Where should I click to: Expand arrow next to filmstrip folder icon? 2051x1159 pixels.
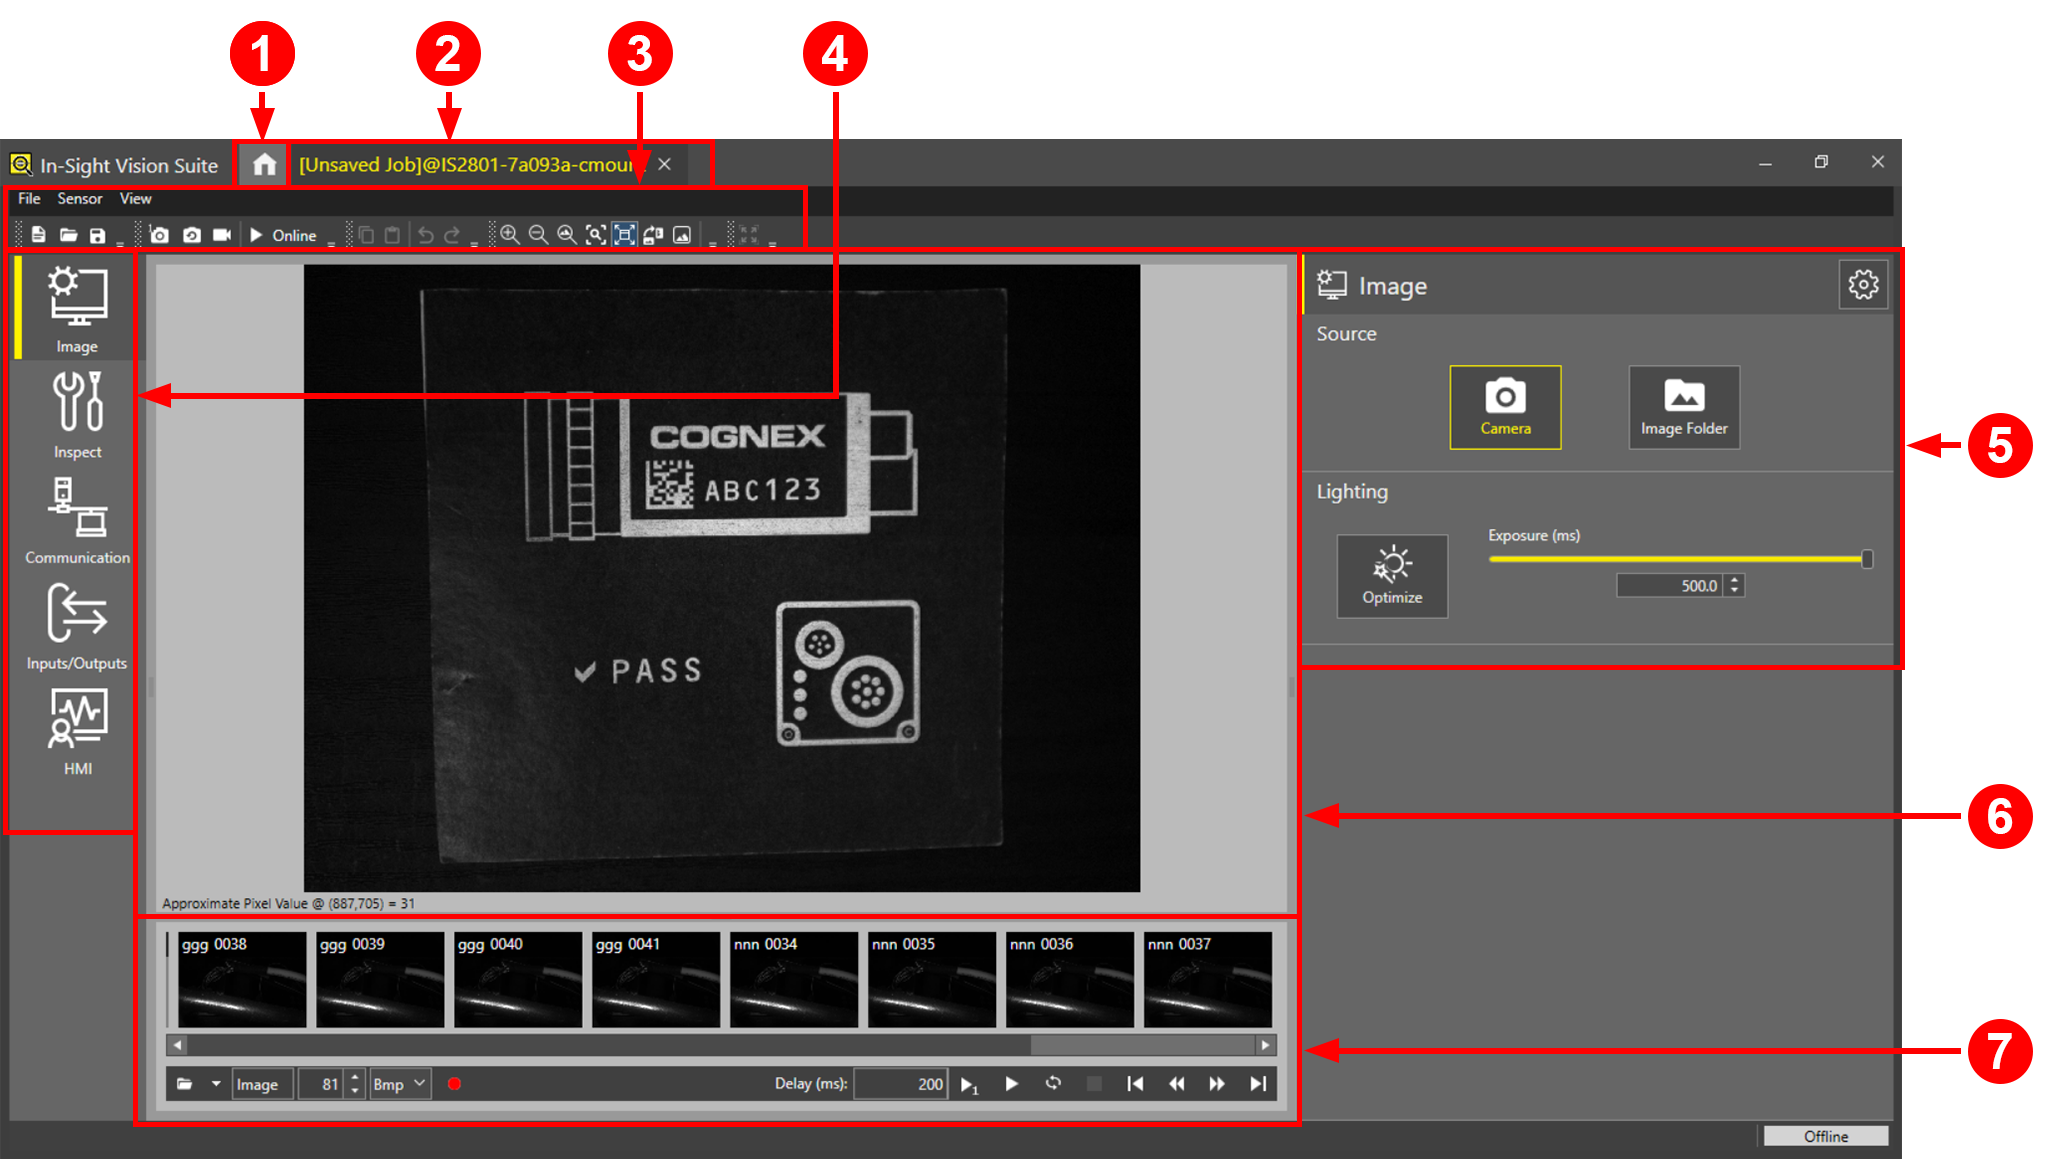(216, 1083)
